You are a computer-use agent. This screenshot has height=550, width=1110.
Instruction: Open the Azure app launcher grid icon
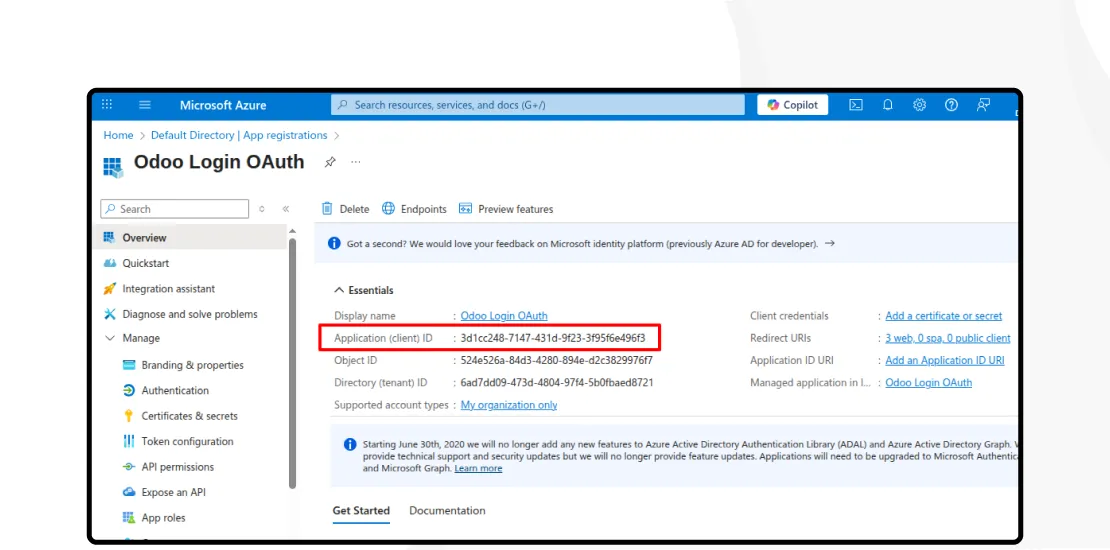[107, 105]
